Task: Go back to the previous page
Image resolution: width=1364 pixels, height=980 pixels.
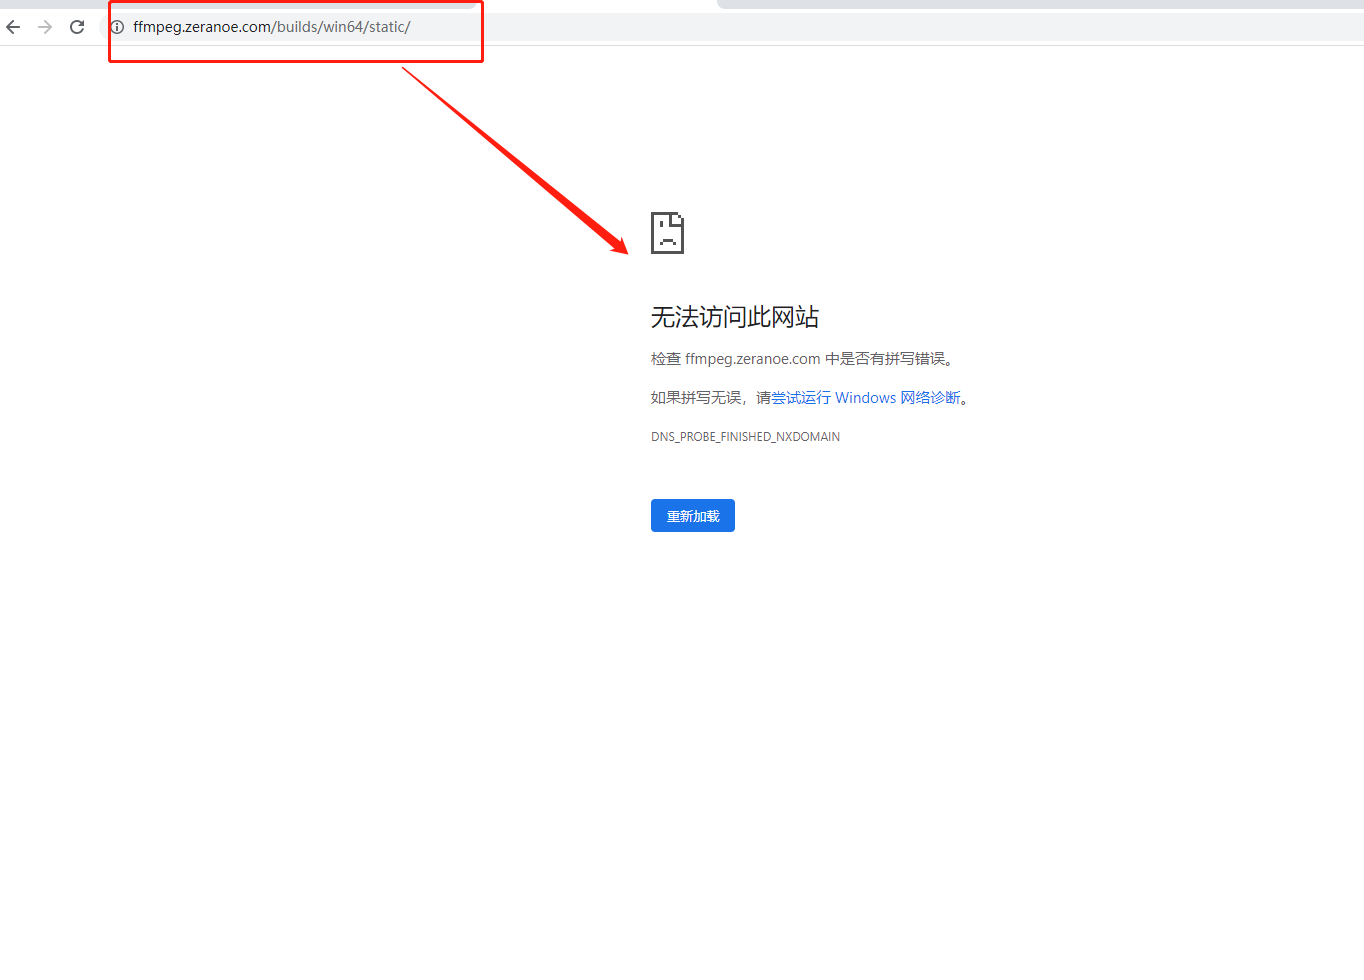Action: pos(13,27)
